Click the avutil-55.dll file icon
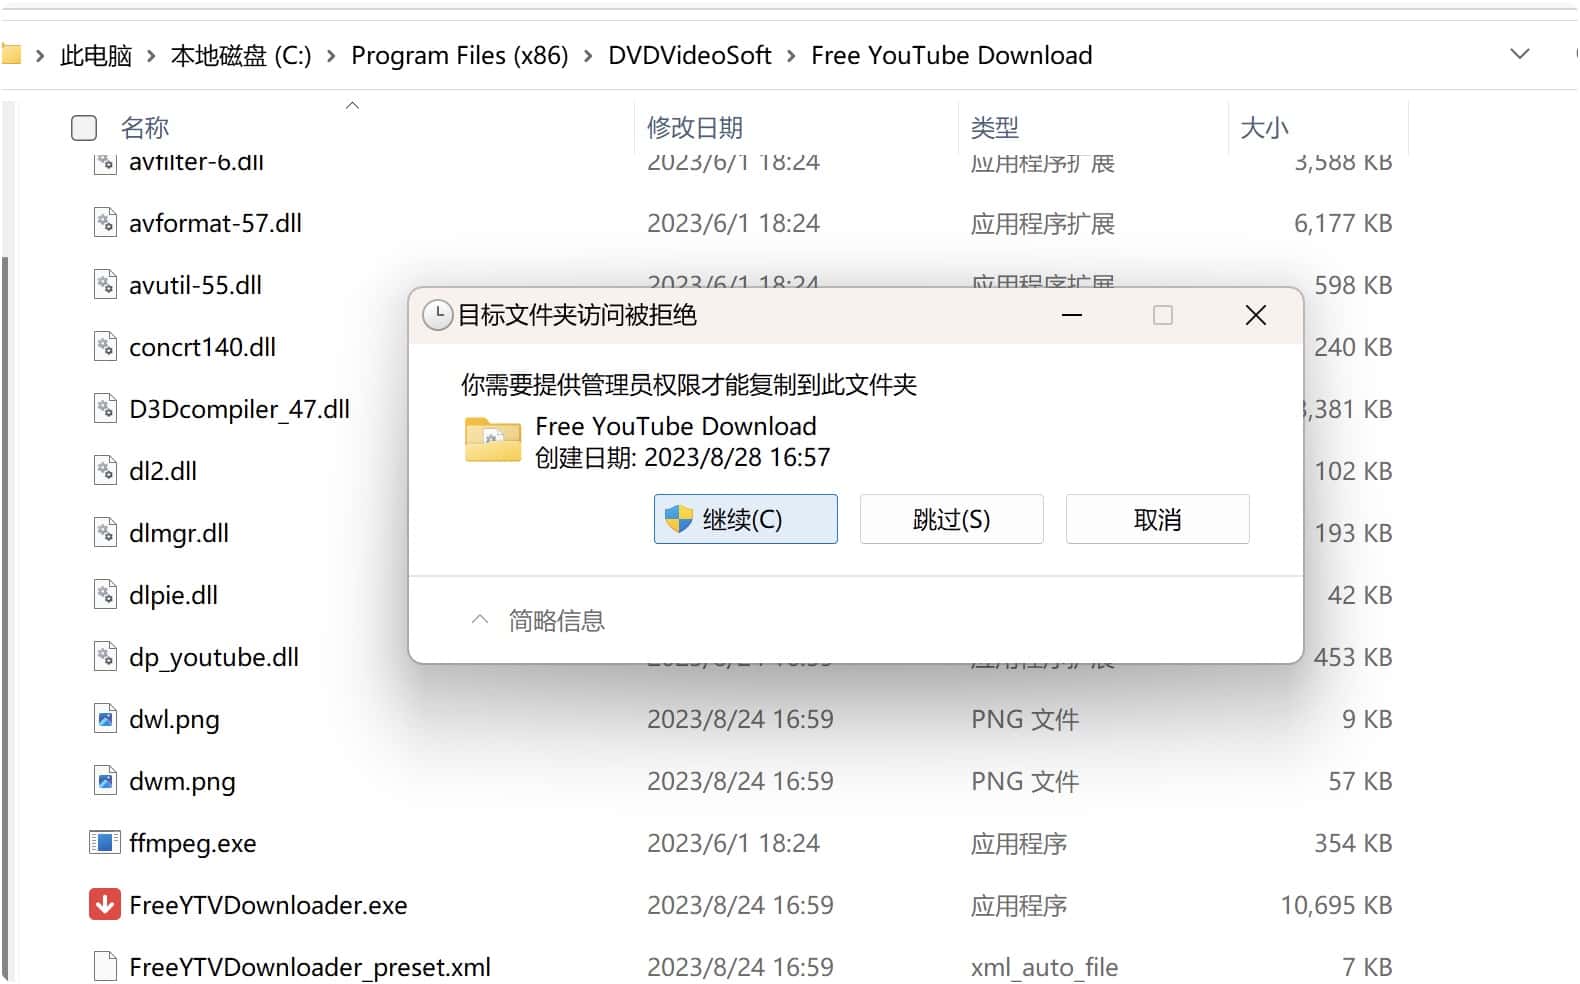 click(105, 284)
